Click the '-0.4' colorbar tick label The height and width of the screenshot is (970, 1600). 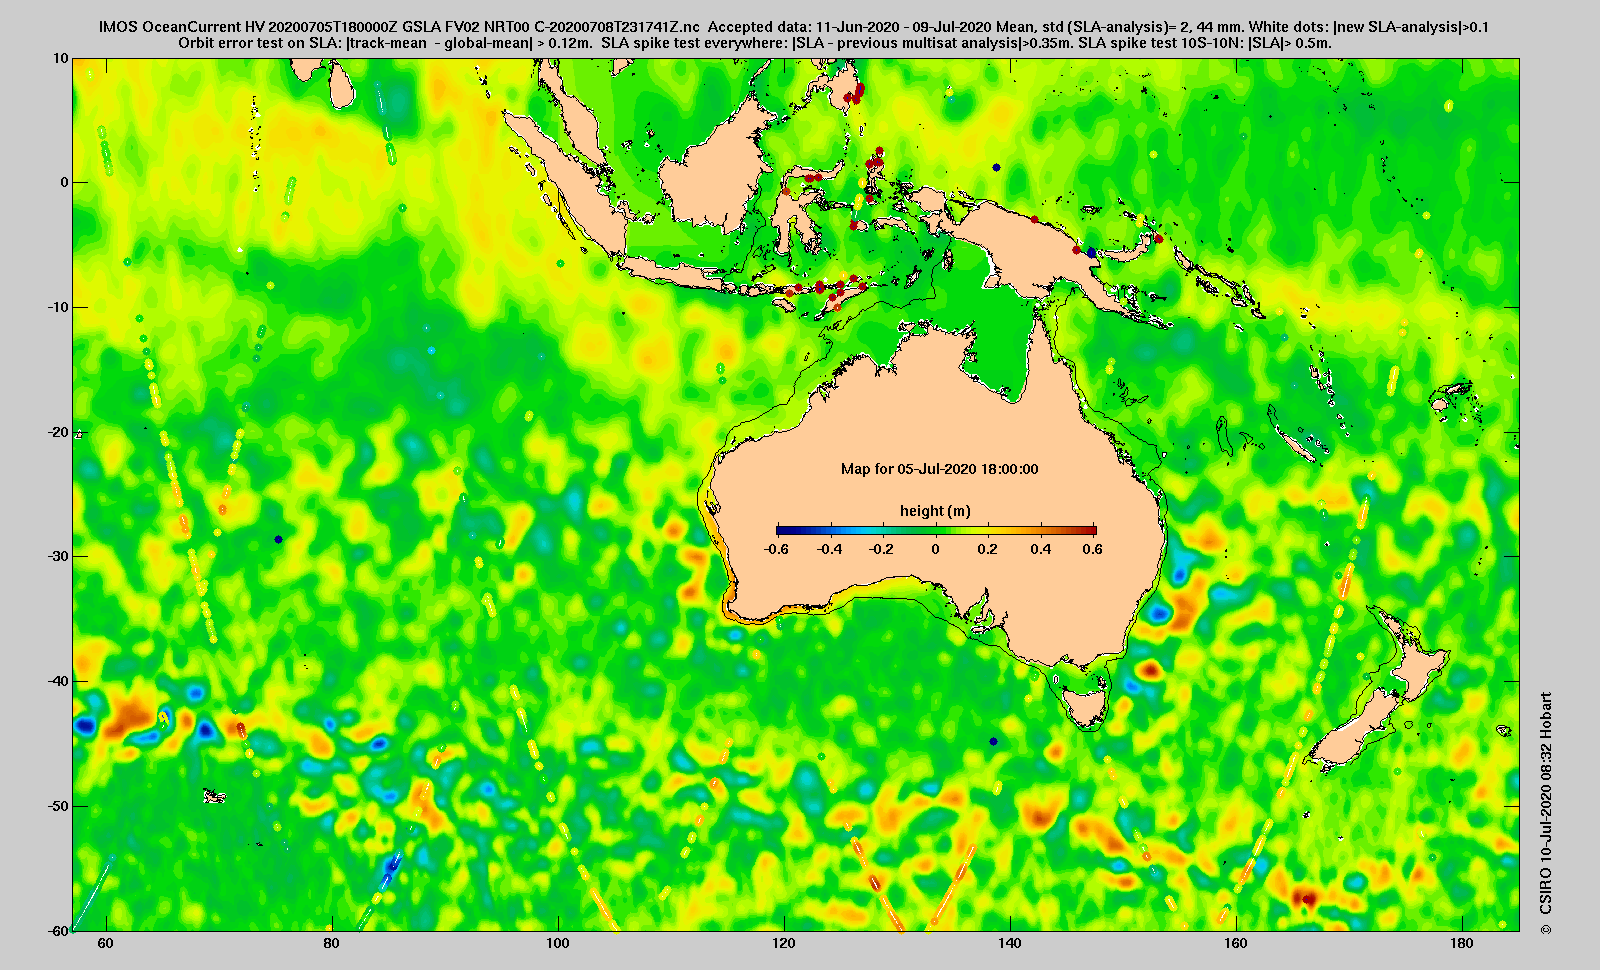[829, 549]
